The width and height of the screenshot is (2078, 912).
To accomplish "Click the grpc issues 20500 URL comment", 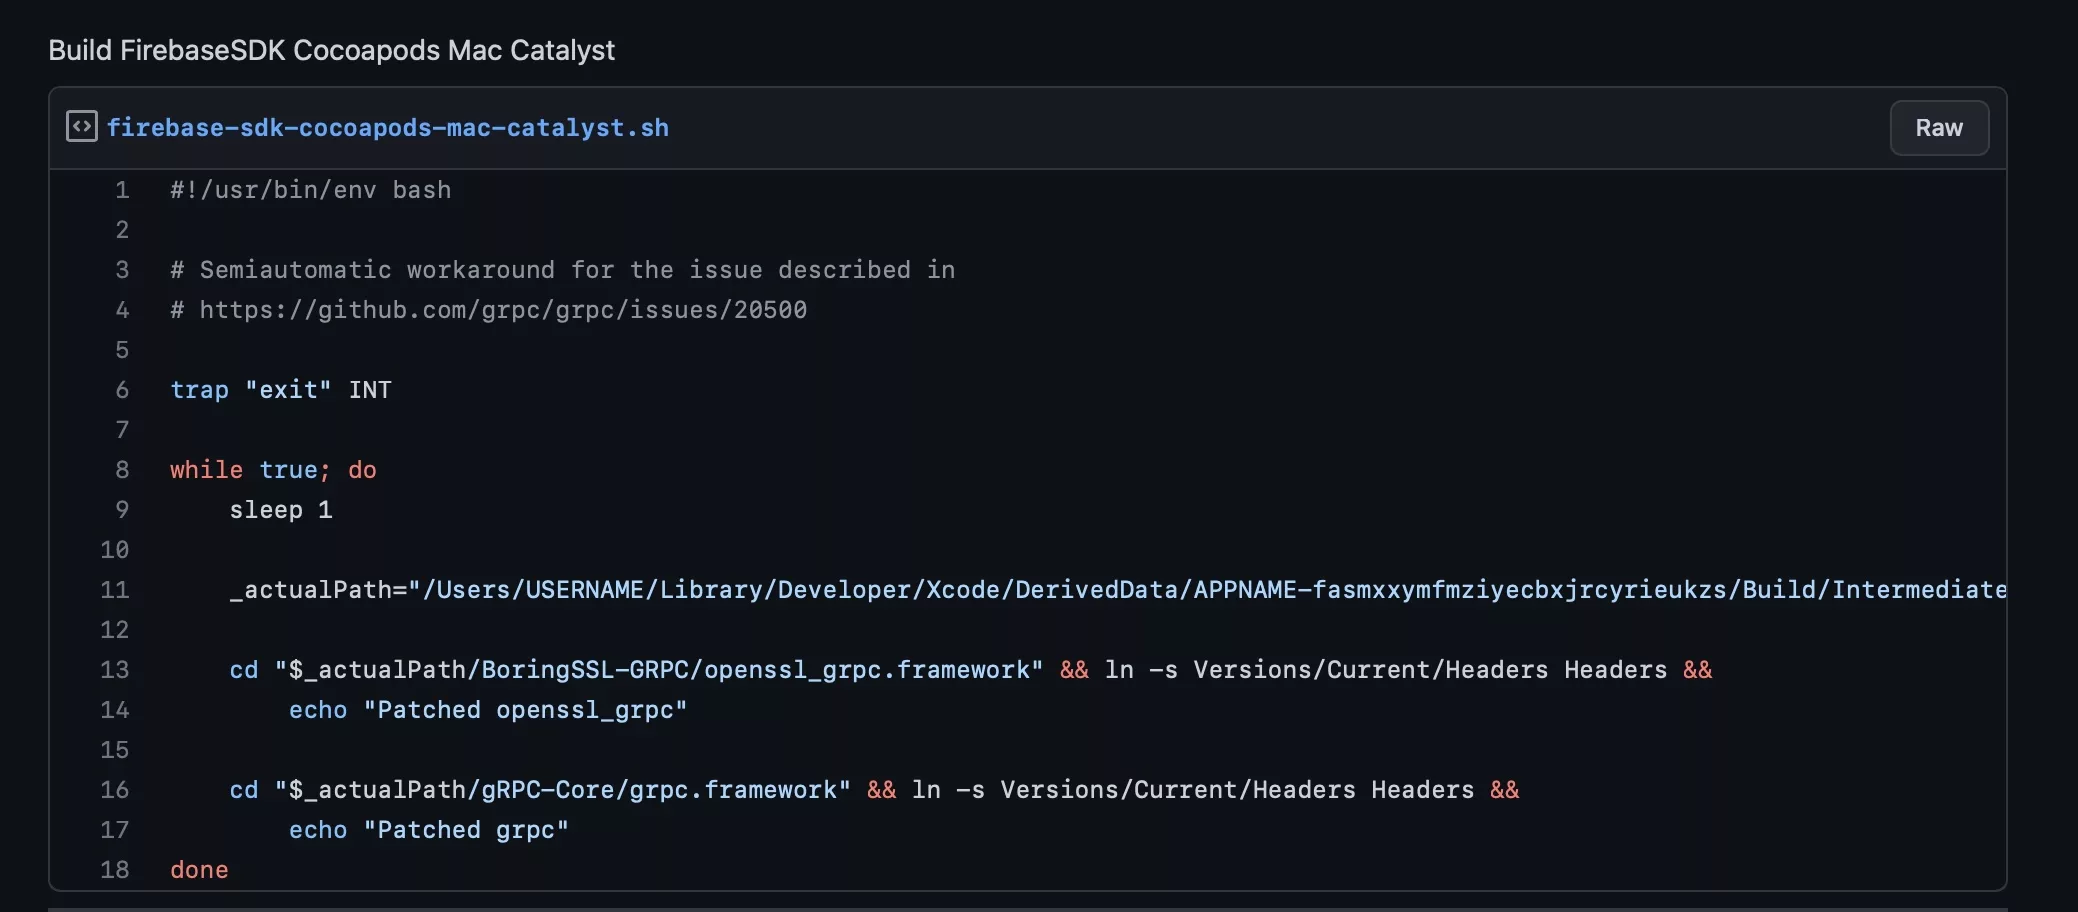I will point(489,310).
